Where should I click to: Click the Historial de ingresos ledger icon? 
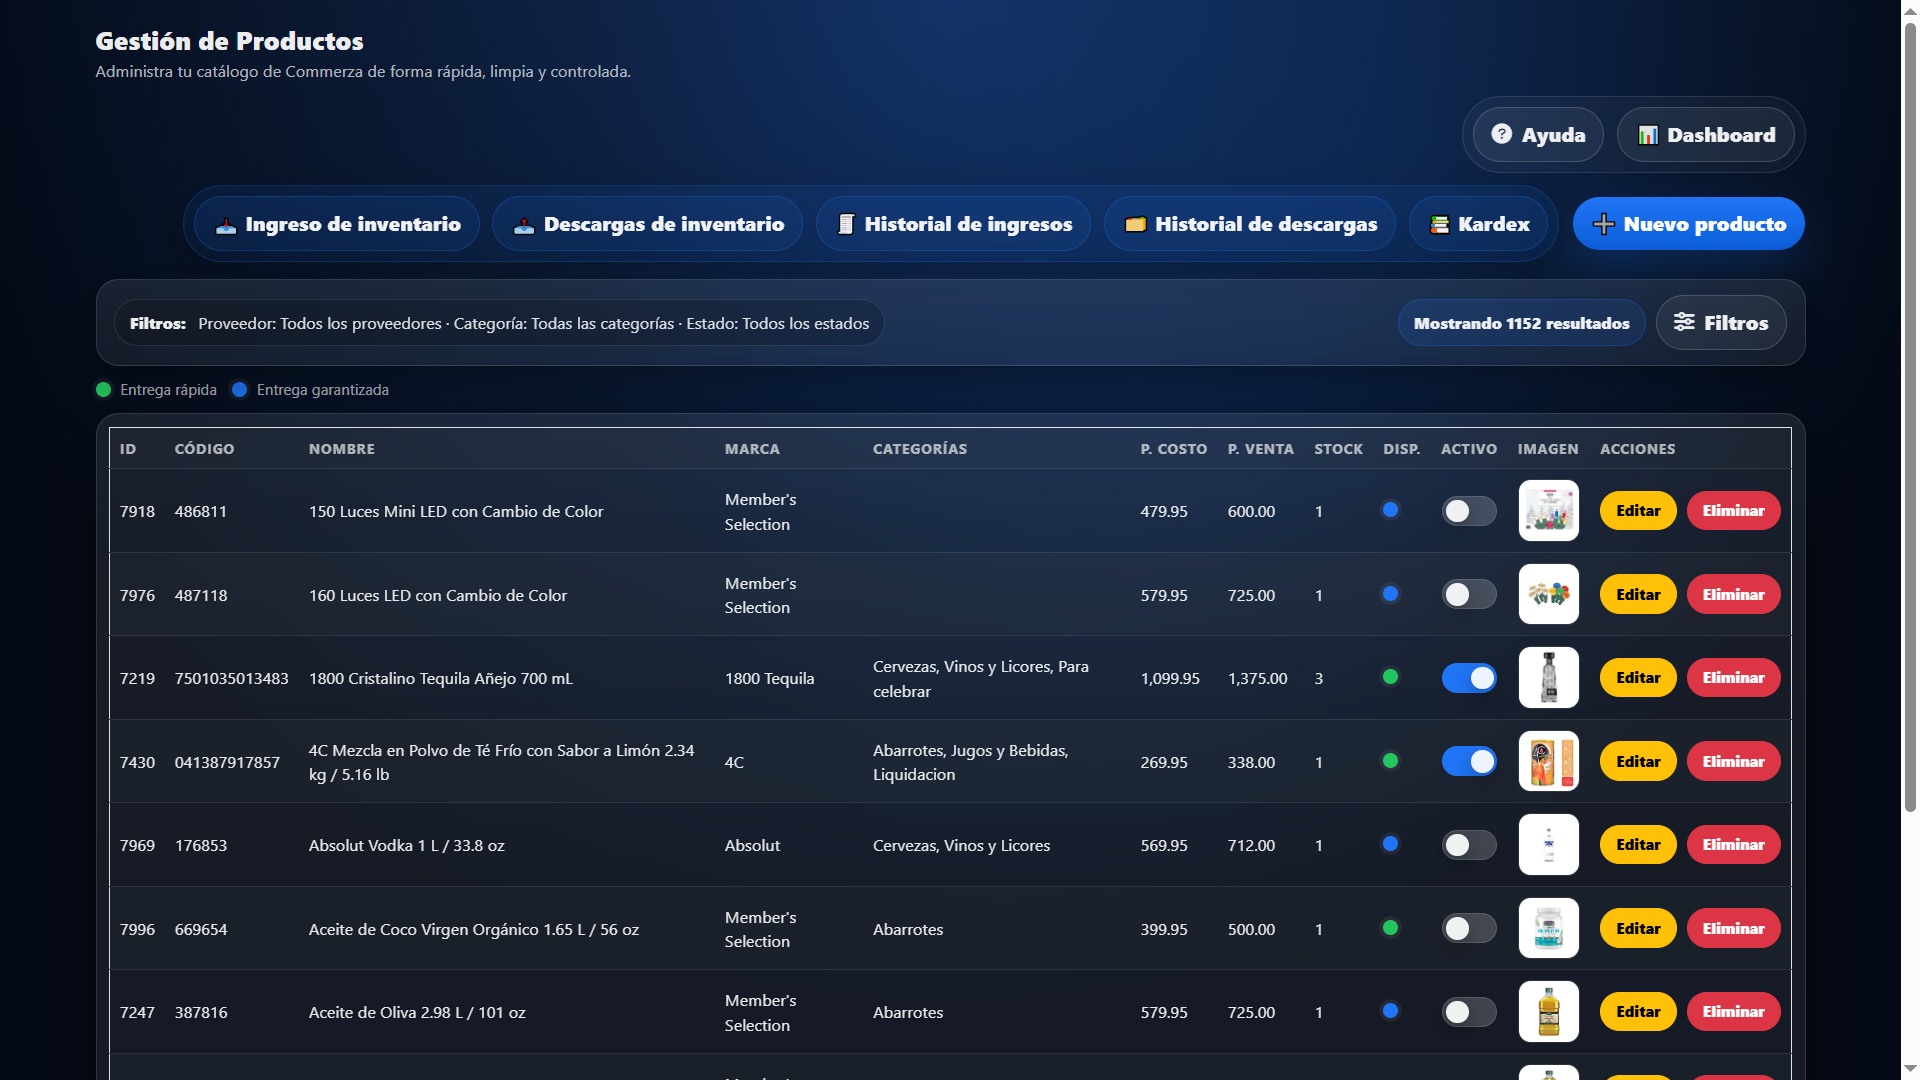click(x=845, y=224)
